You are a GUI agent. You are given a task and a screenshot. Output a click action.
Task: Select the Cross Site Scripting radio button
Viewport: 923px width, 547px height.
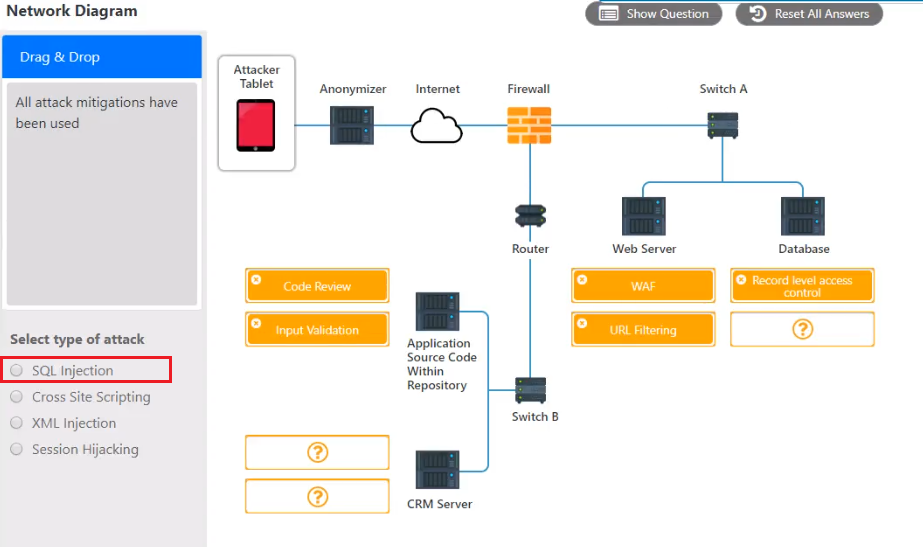pos(16,397)
